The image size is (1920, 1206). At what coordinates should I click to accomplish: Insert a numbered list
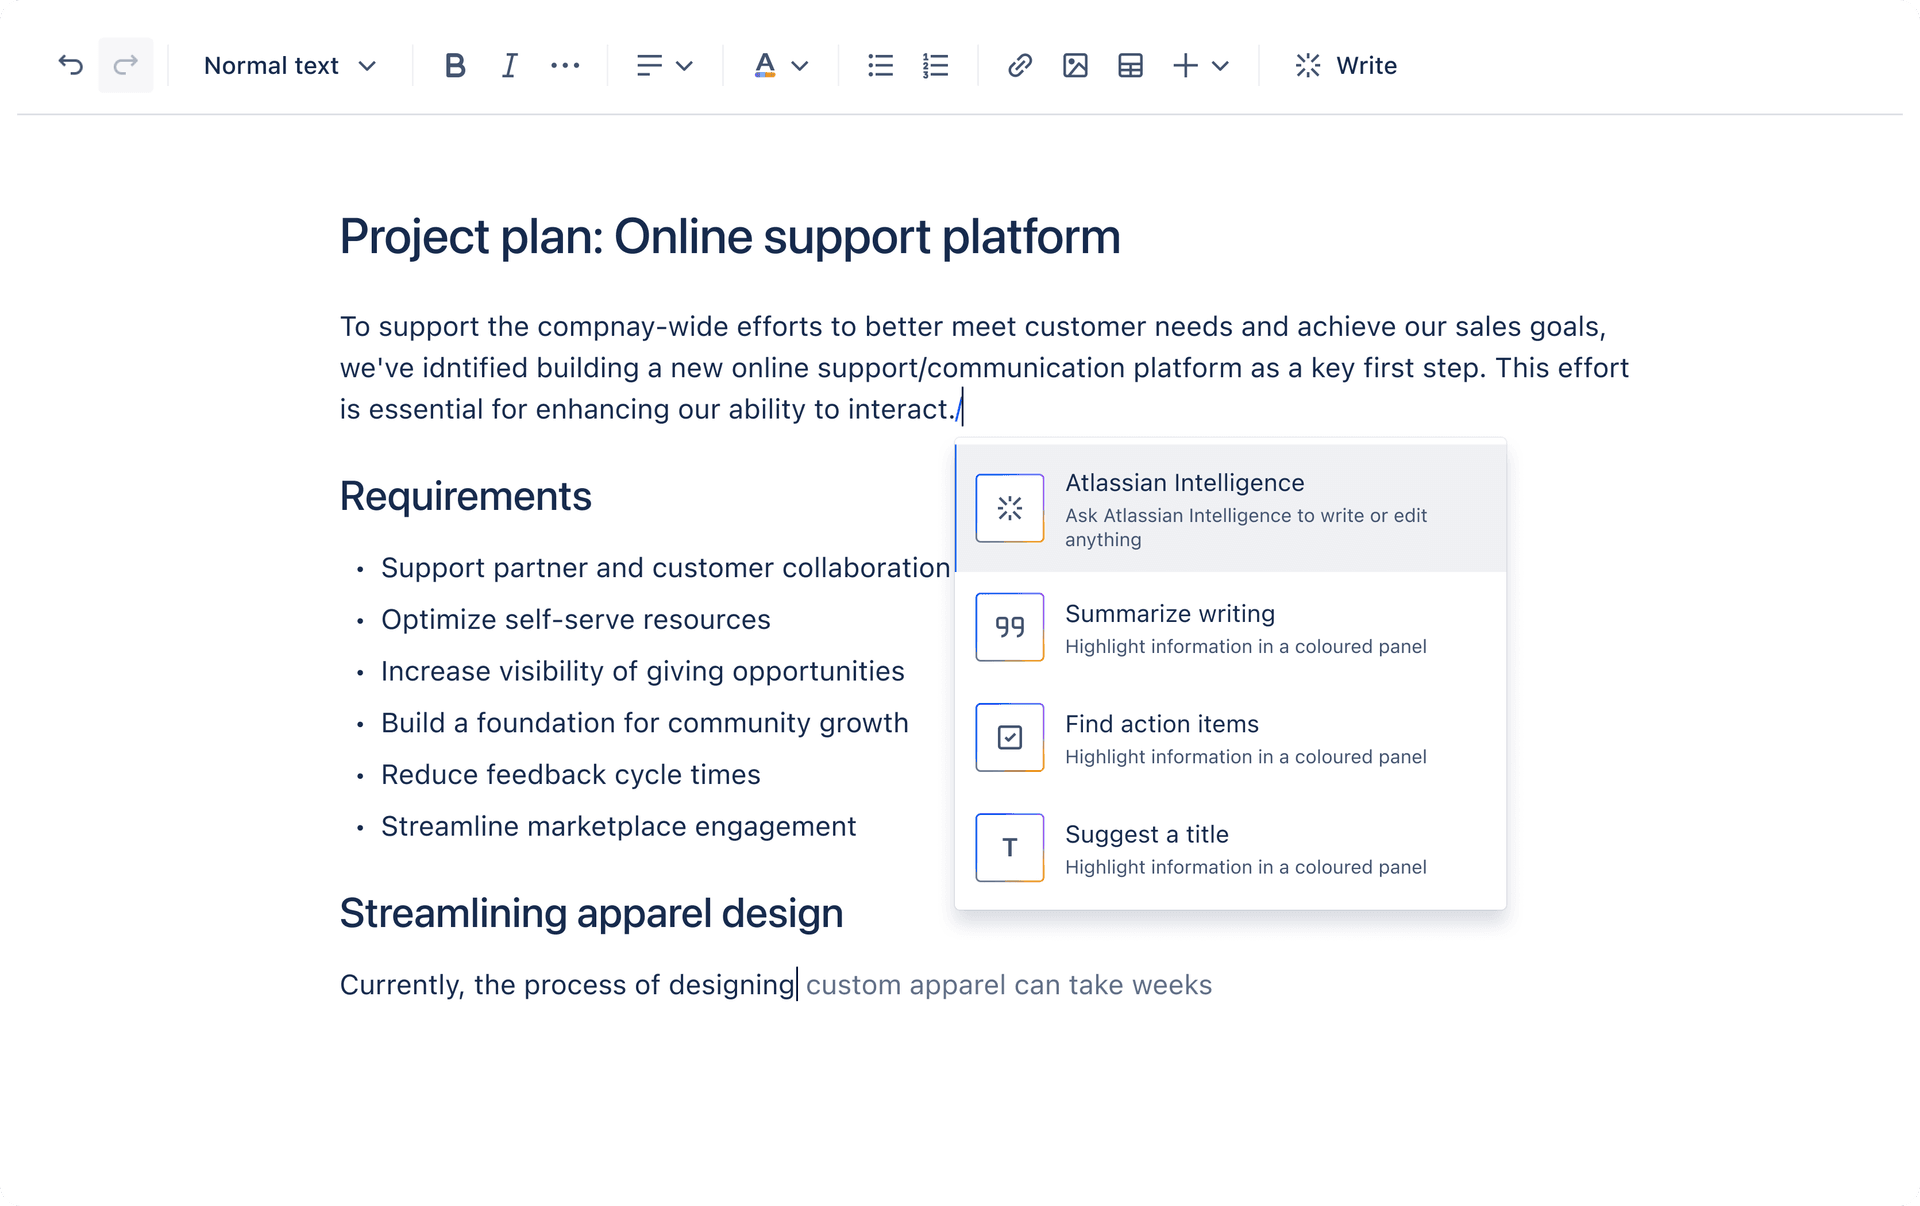936,66
